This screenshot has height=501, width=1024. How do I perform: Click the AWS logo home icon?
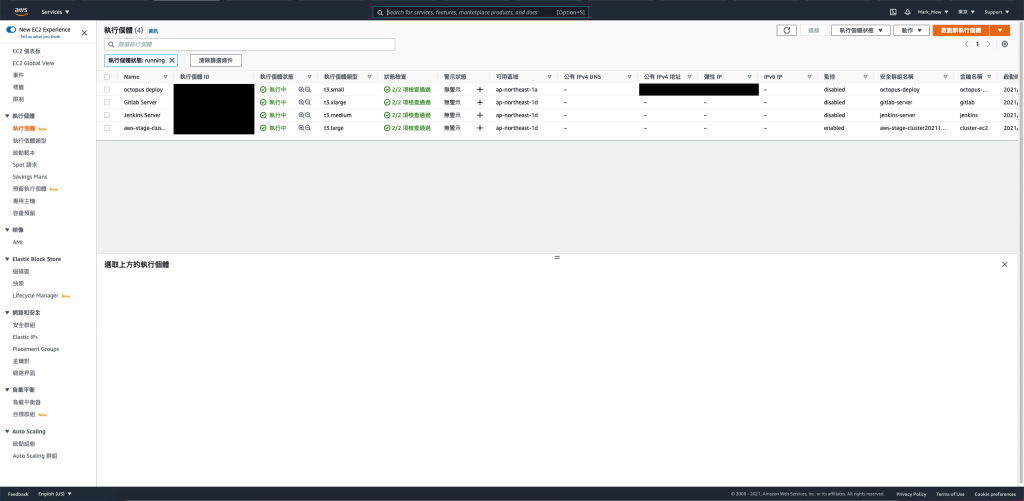tap(21, 11)
